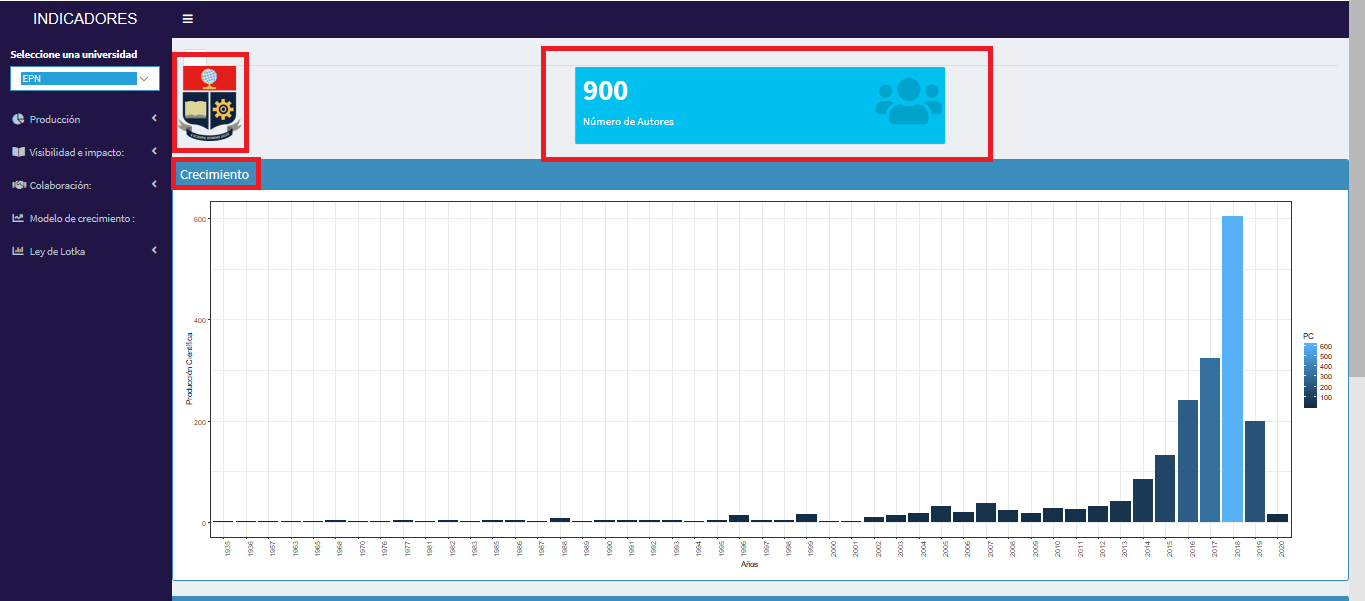Toggle the sidebar with the hamburger icon

(x=188, y=19)
